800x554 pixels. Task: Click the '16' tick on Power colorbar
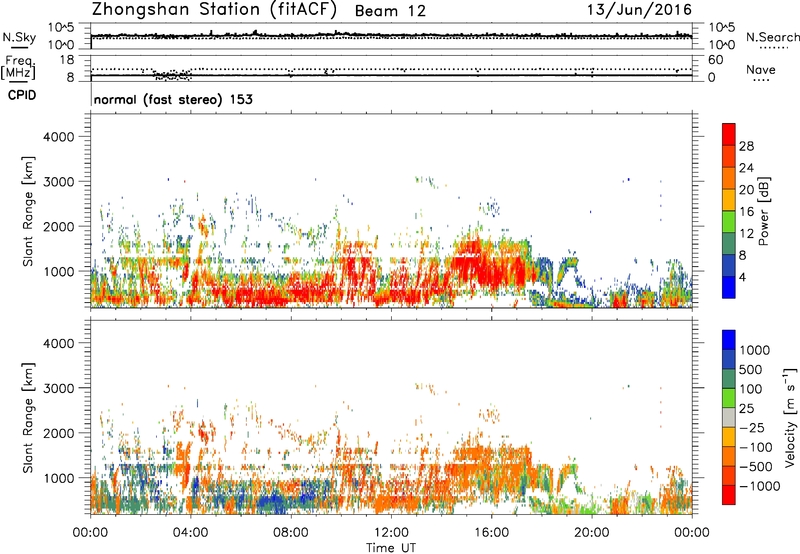point(746,212)
